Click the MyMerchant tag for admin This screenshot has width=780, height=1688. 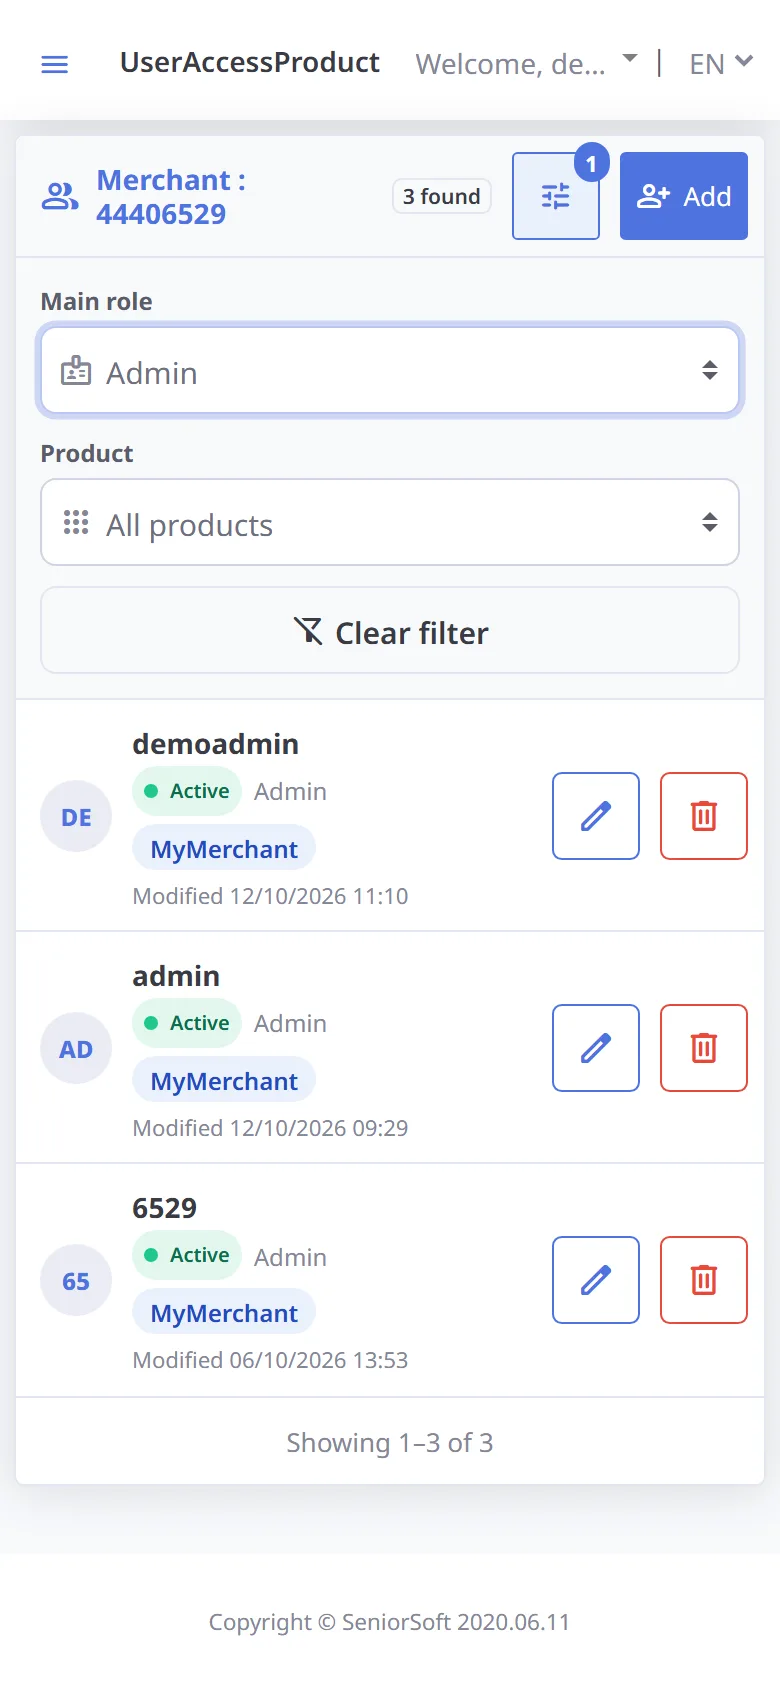coord(224,1081)
